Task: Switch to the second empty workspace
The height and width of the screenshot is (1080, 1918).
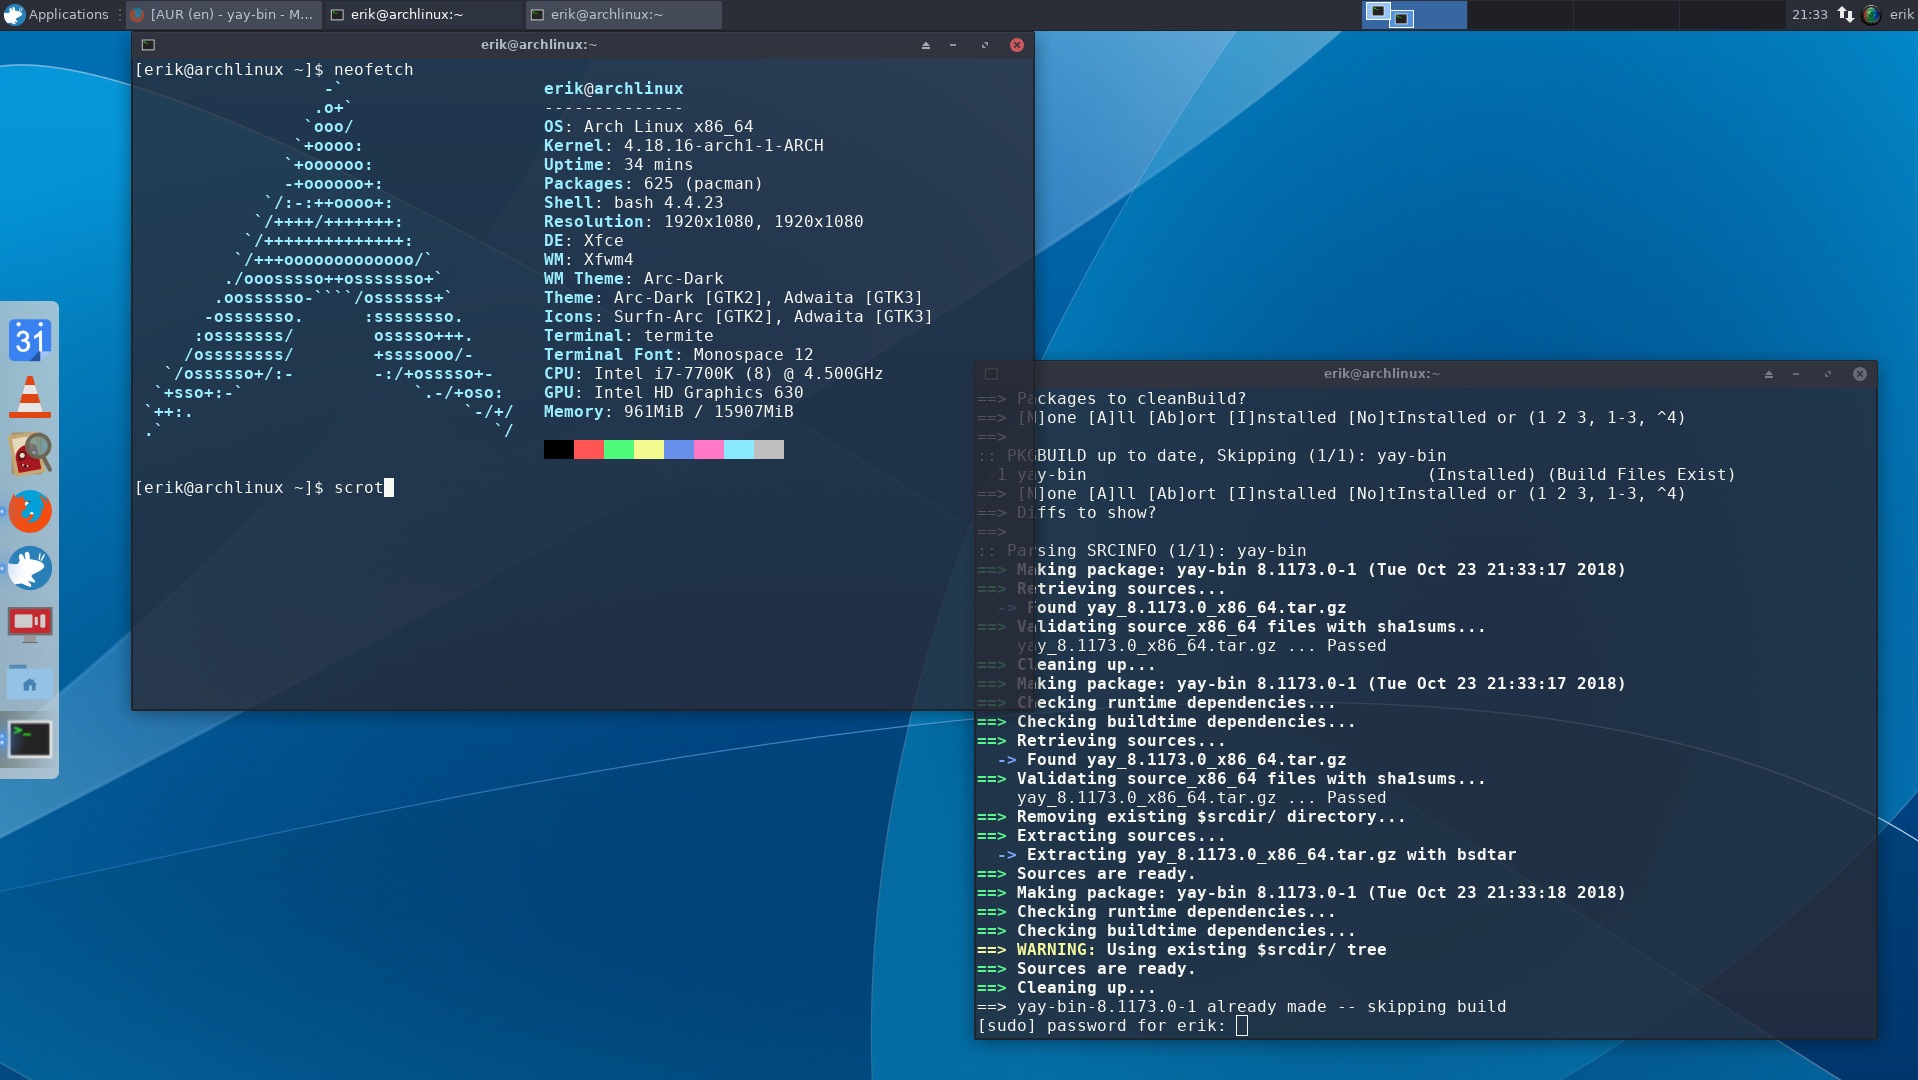Action: pos(1624,14)
